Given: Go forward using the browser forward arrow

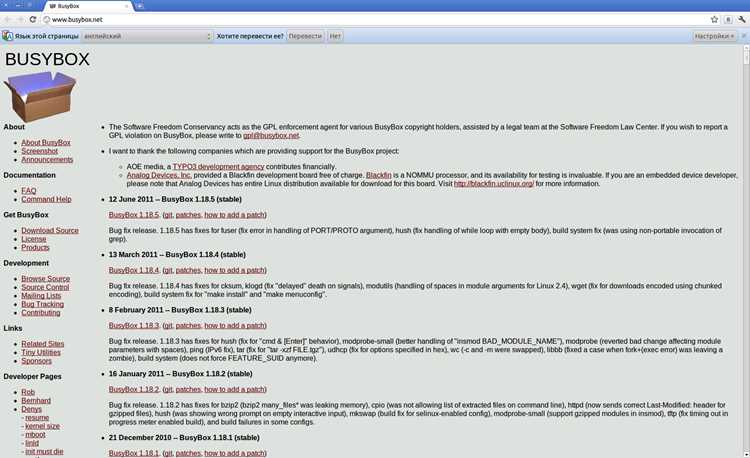Looking at the screenshot, I should [20, 20].
